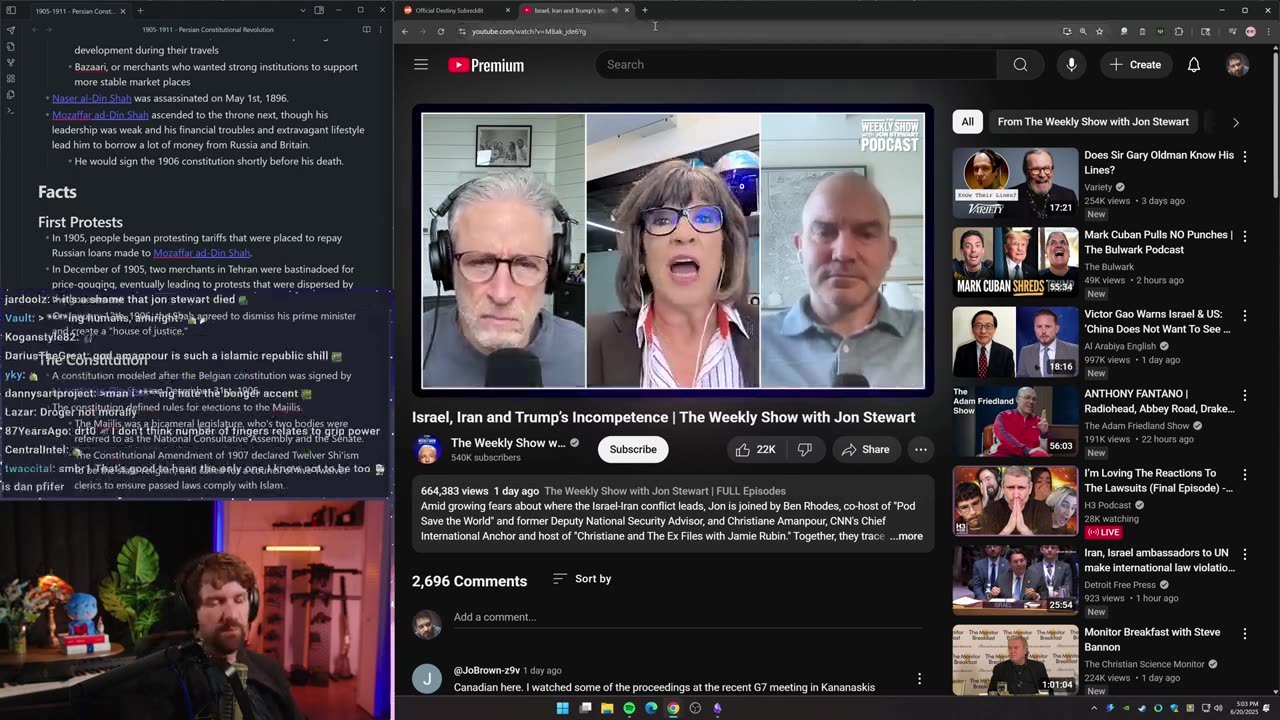This screenshot has height=720, width=1280.
Task: Open the comments 'Sort by' dropdown
Action: coord(582,579)
